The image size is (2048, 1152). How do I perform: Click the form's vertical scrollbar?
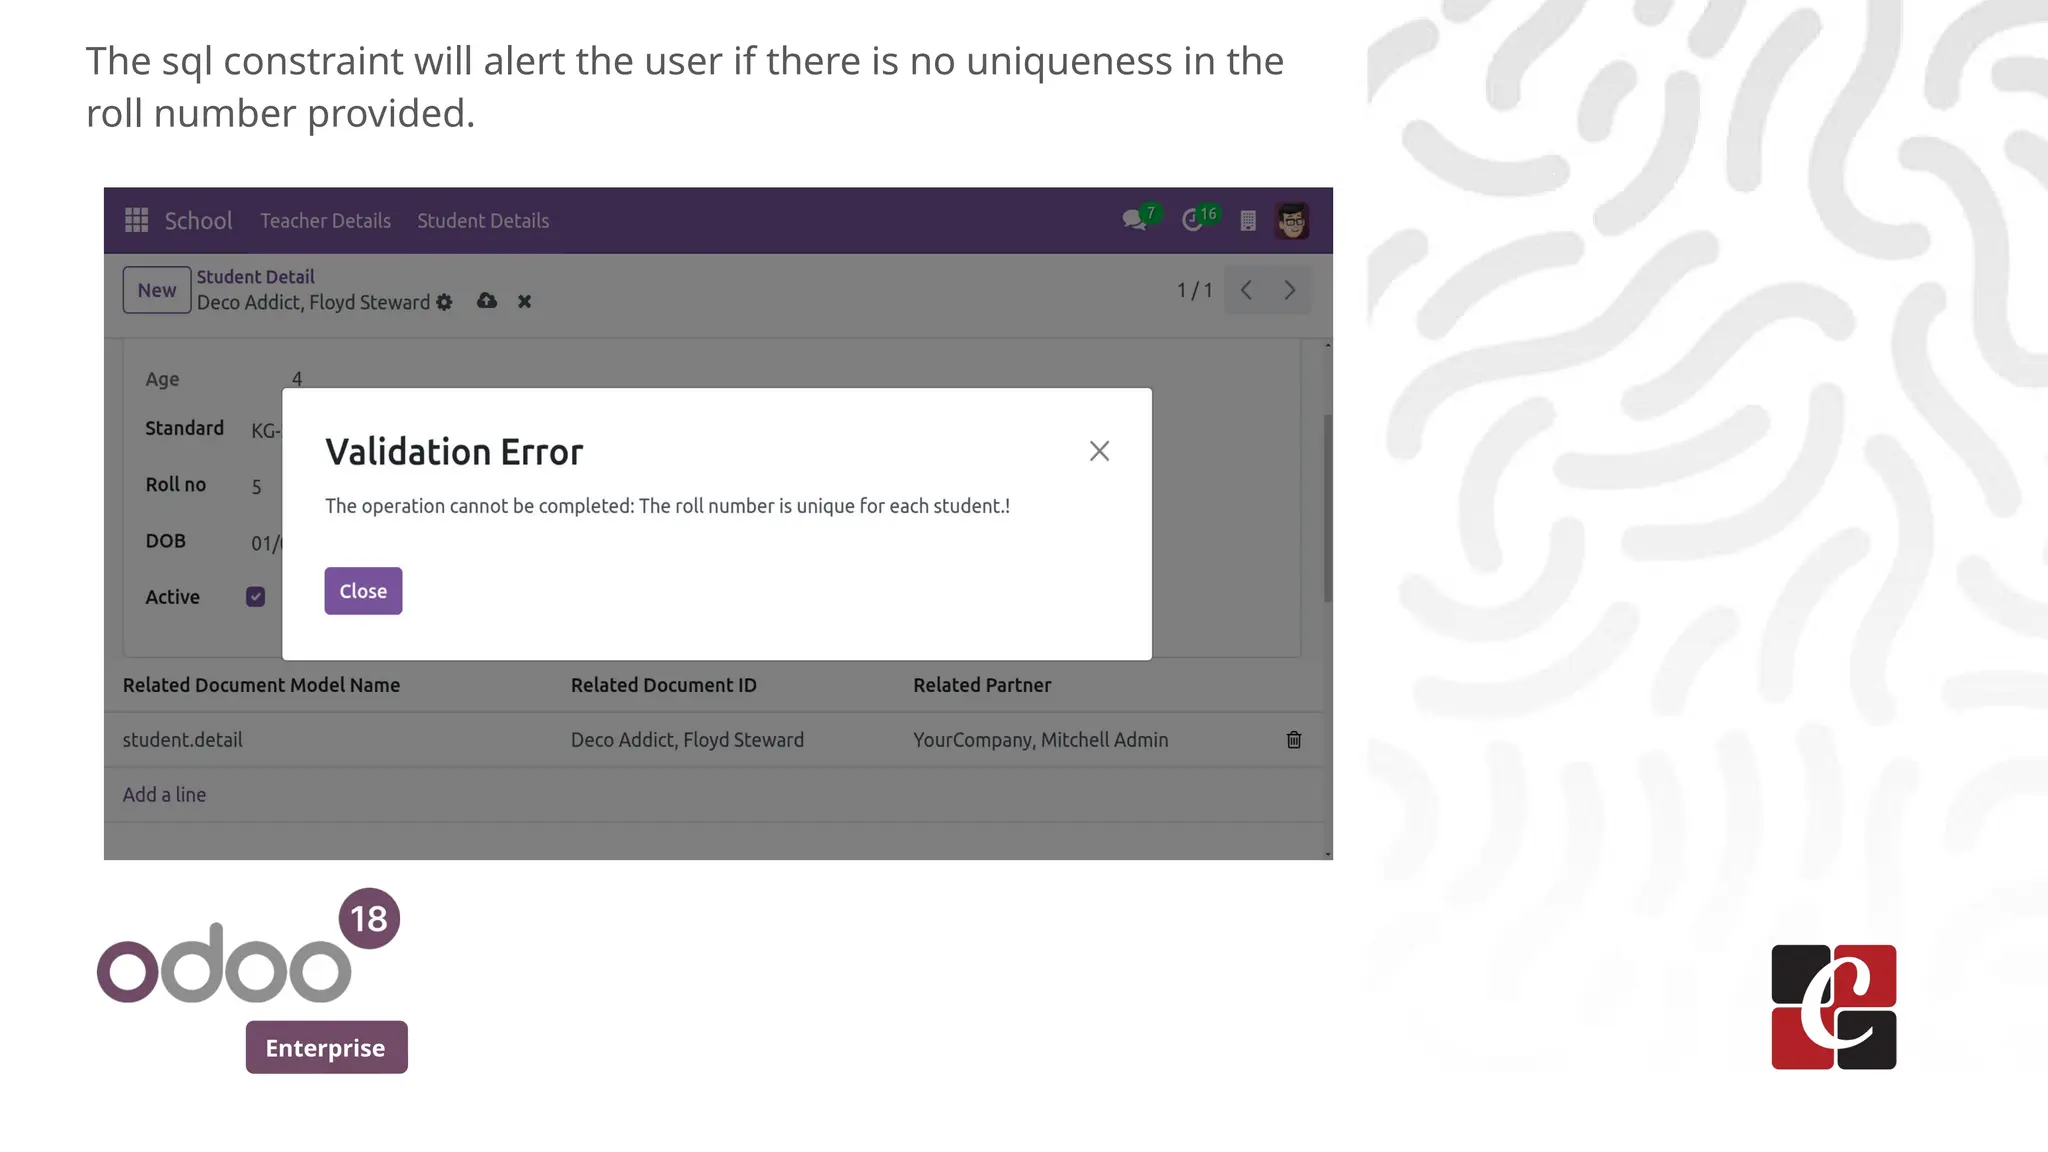[1328, 508]
